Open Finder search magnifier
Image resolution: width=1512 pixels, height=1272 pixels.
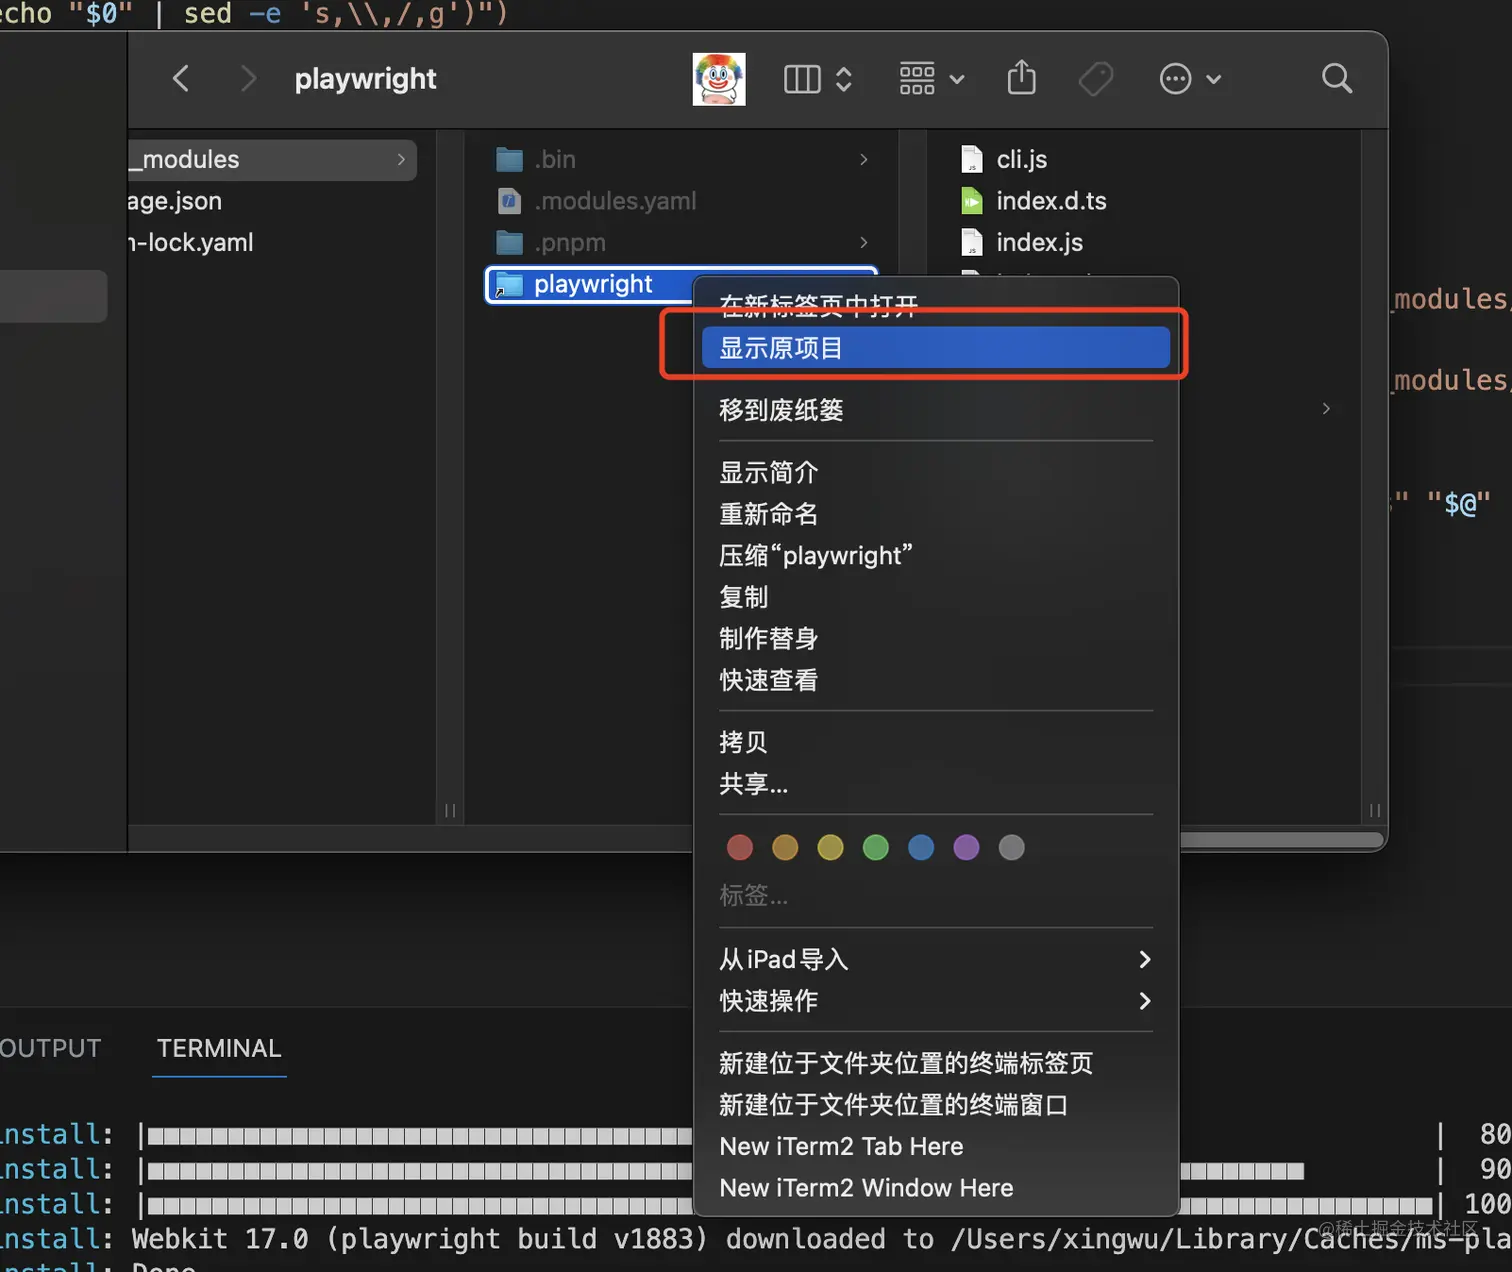pyautogui.click(x=1337, y=78)
